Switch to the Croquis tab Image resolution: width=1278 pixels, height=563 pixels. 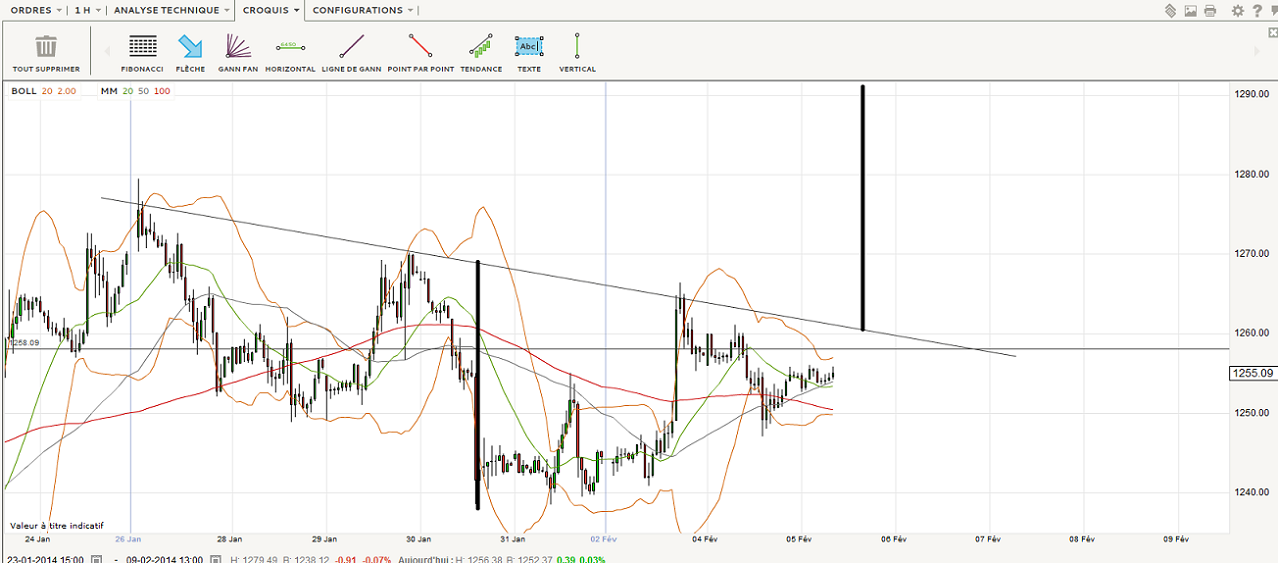tap(270, 10)
